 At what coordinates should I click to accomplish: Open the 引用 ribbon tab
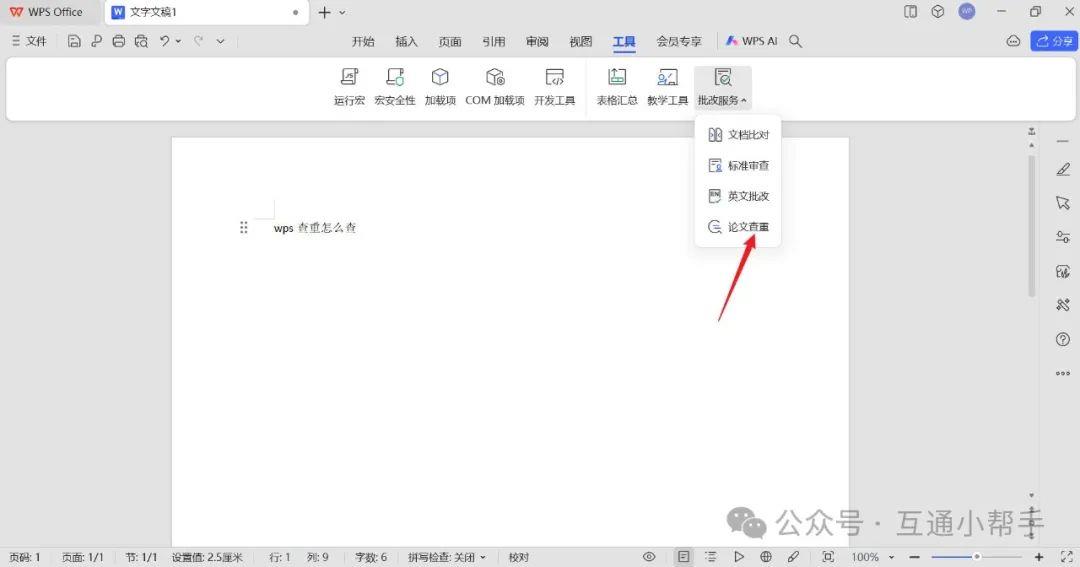pyautogui.click(x=493, y=41)
